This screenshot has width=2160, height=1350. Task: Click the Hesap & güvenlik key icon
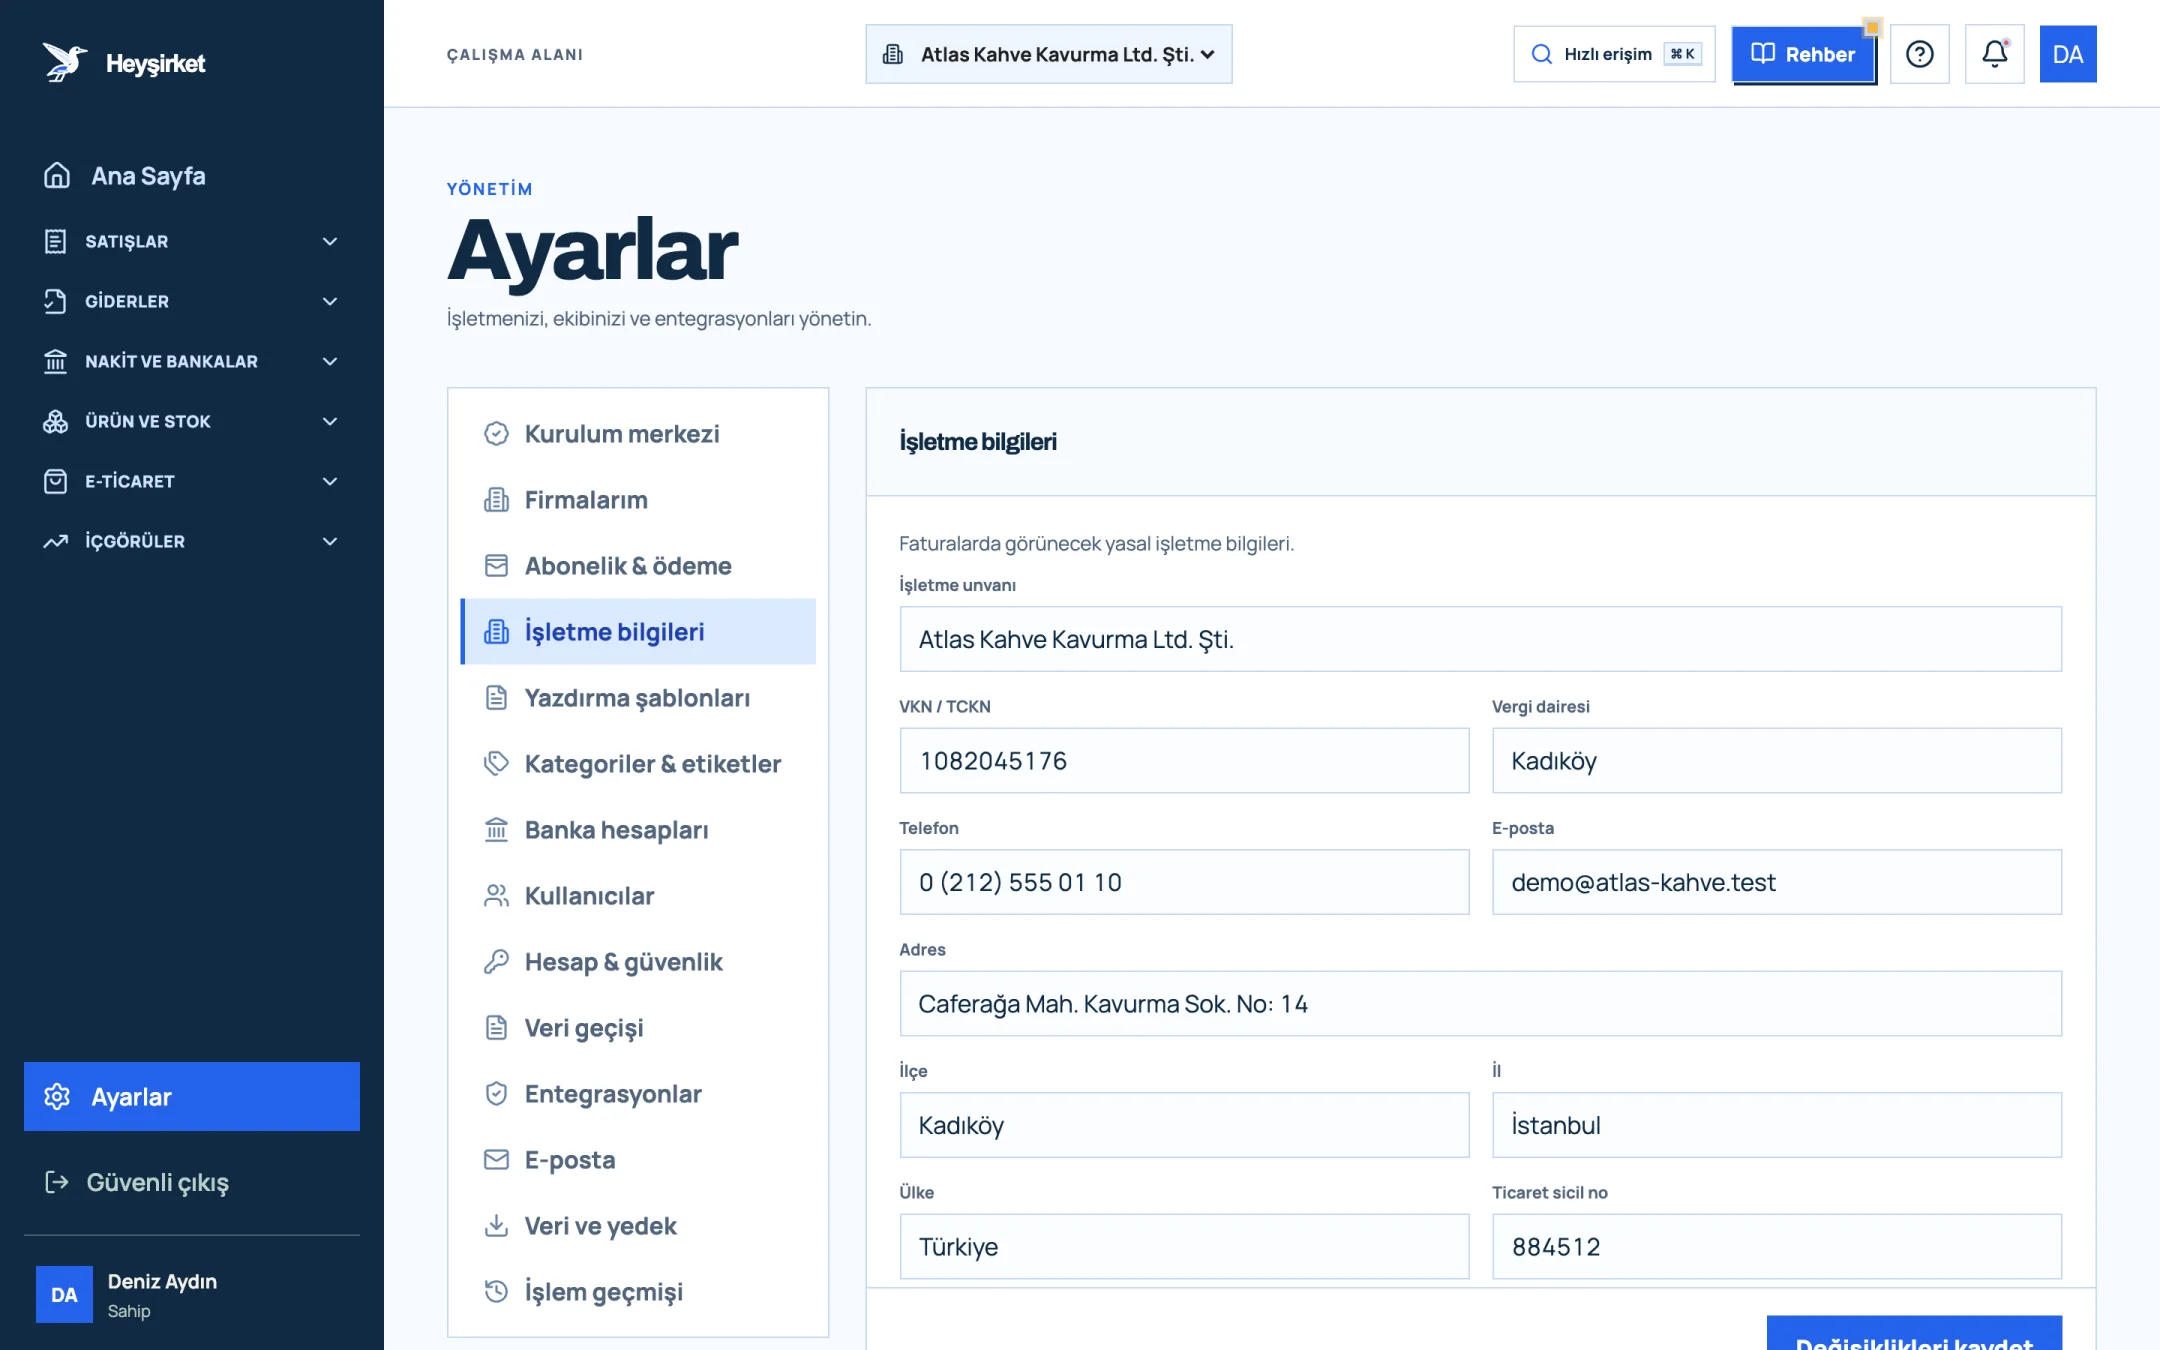(x=496, y=961)
